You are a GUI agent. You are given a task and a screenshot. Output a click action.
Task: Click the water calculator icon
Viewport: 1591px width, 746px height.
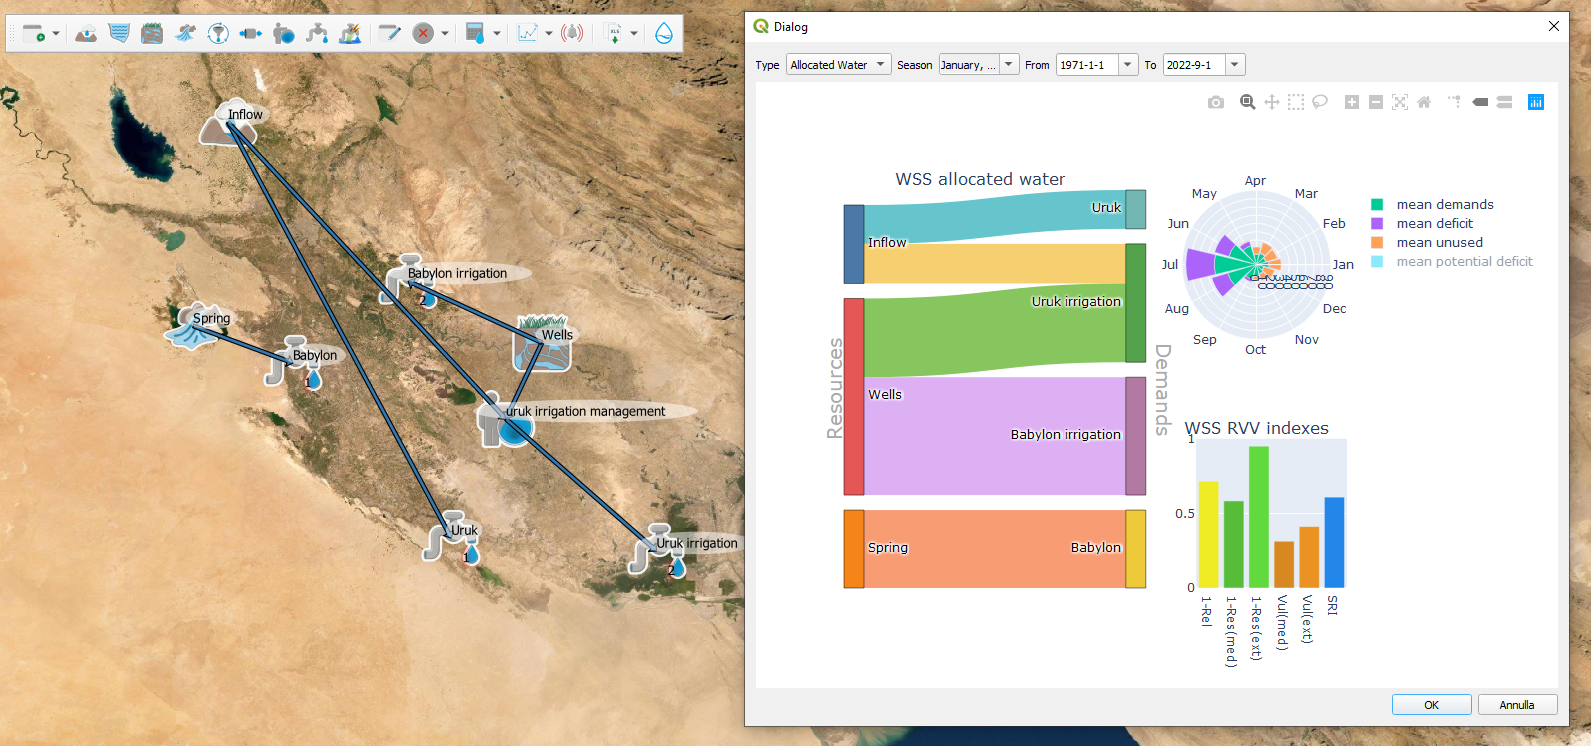[x=475, y=34]
